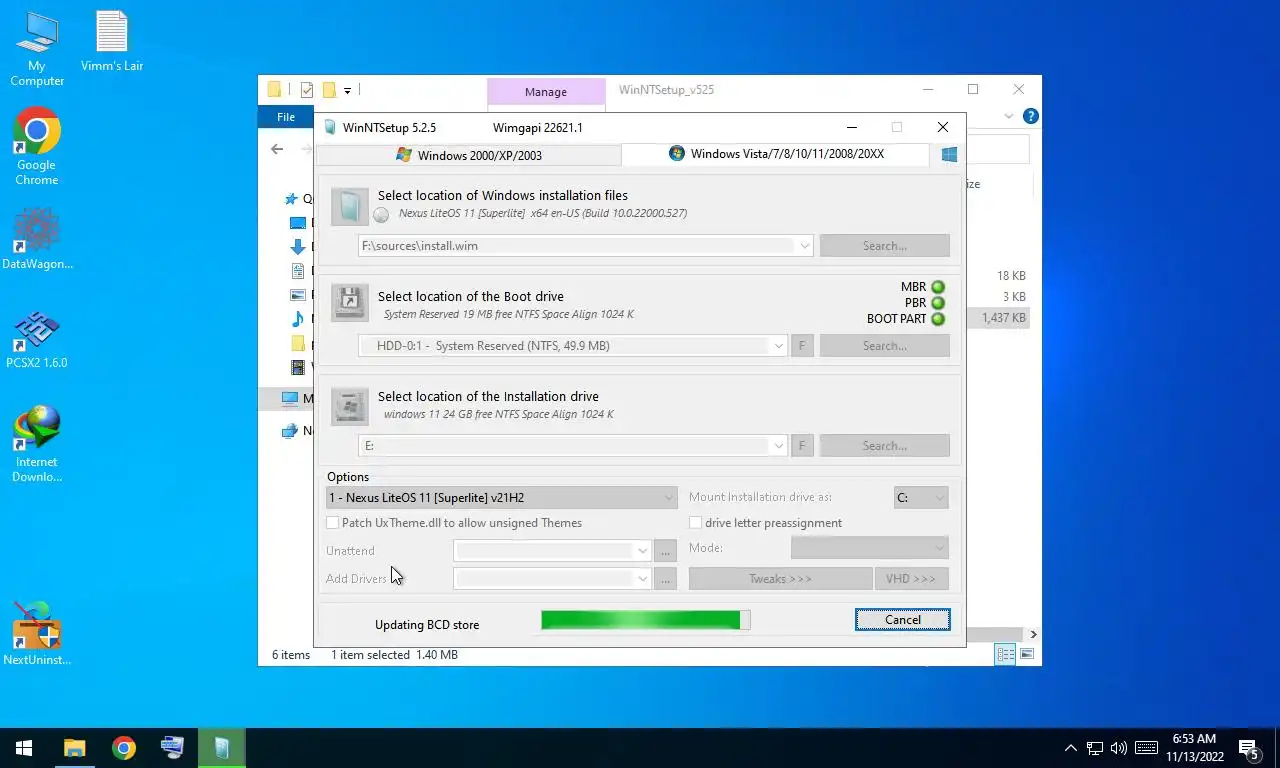
Task: Switch to Windows 2000/XP/2003 tab
Action: (469, 155)
